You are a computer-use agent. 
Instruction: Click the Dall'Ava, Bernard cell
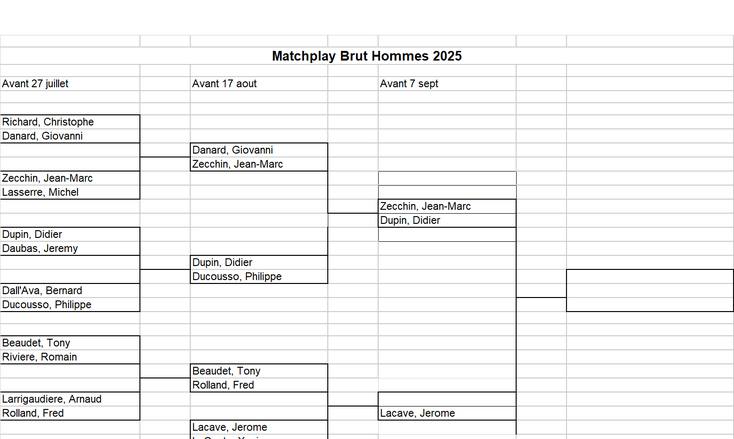click(x=43, y=290)
